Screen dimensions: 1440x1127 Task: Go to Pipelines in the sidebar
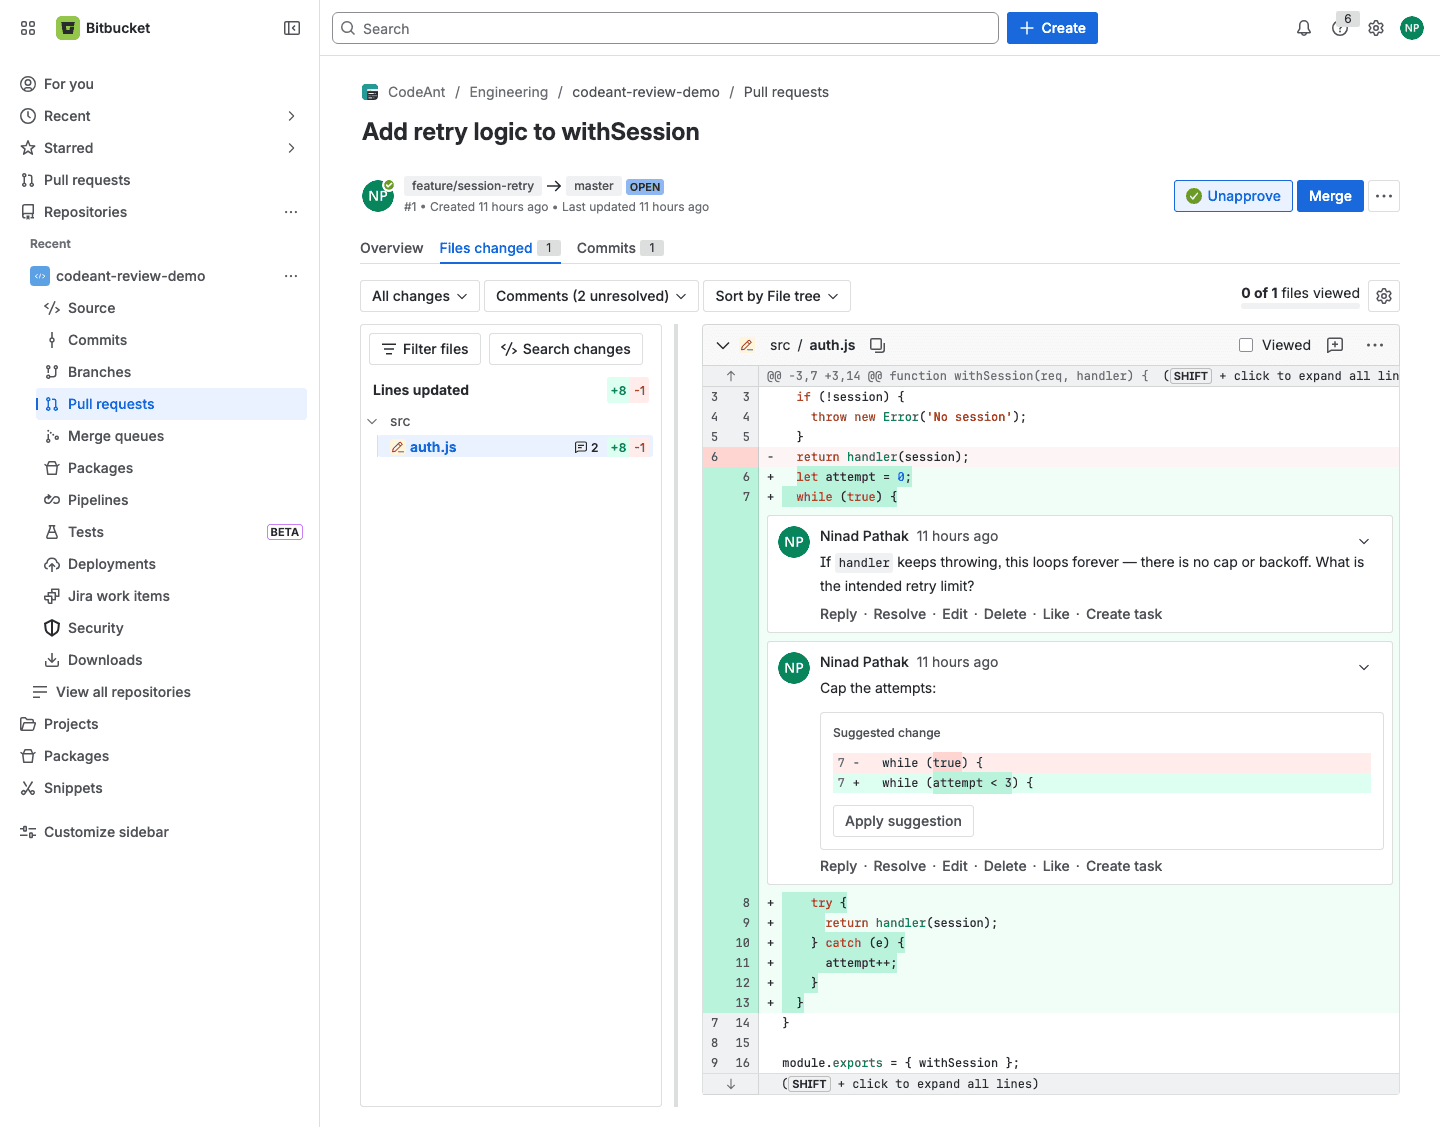click(98, 500)
